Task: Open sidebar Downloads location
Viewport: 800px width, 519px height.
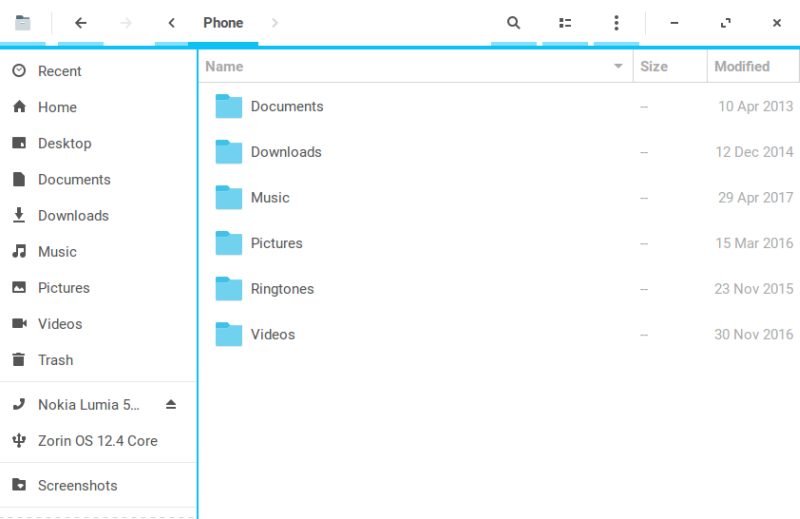Action: (98, 215)
